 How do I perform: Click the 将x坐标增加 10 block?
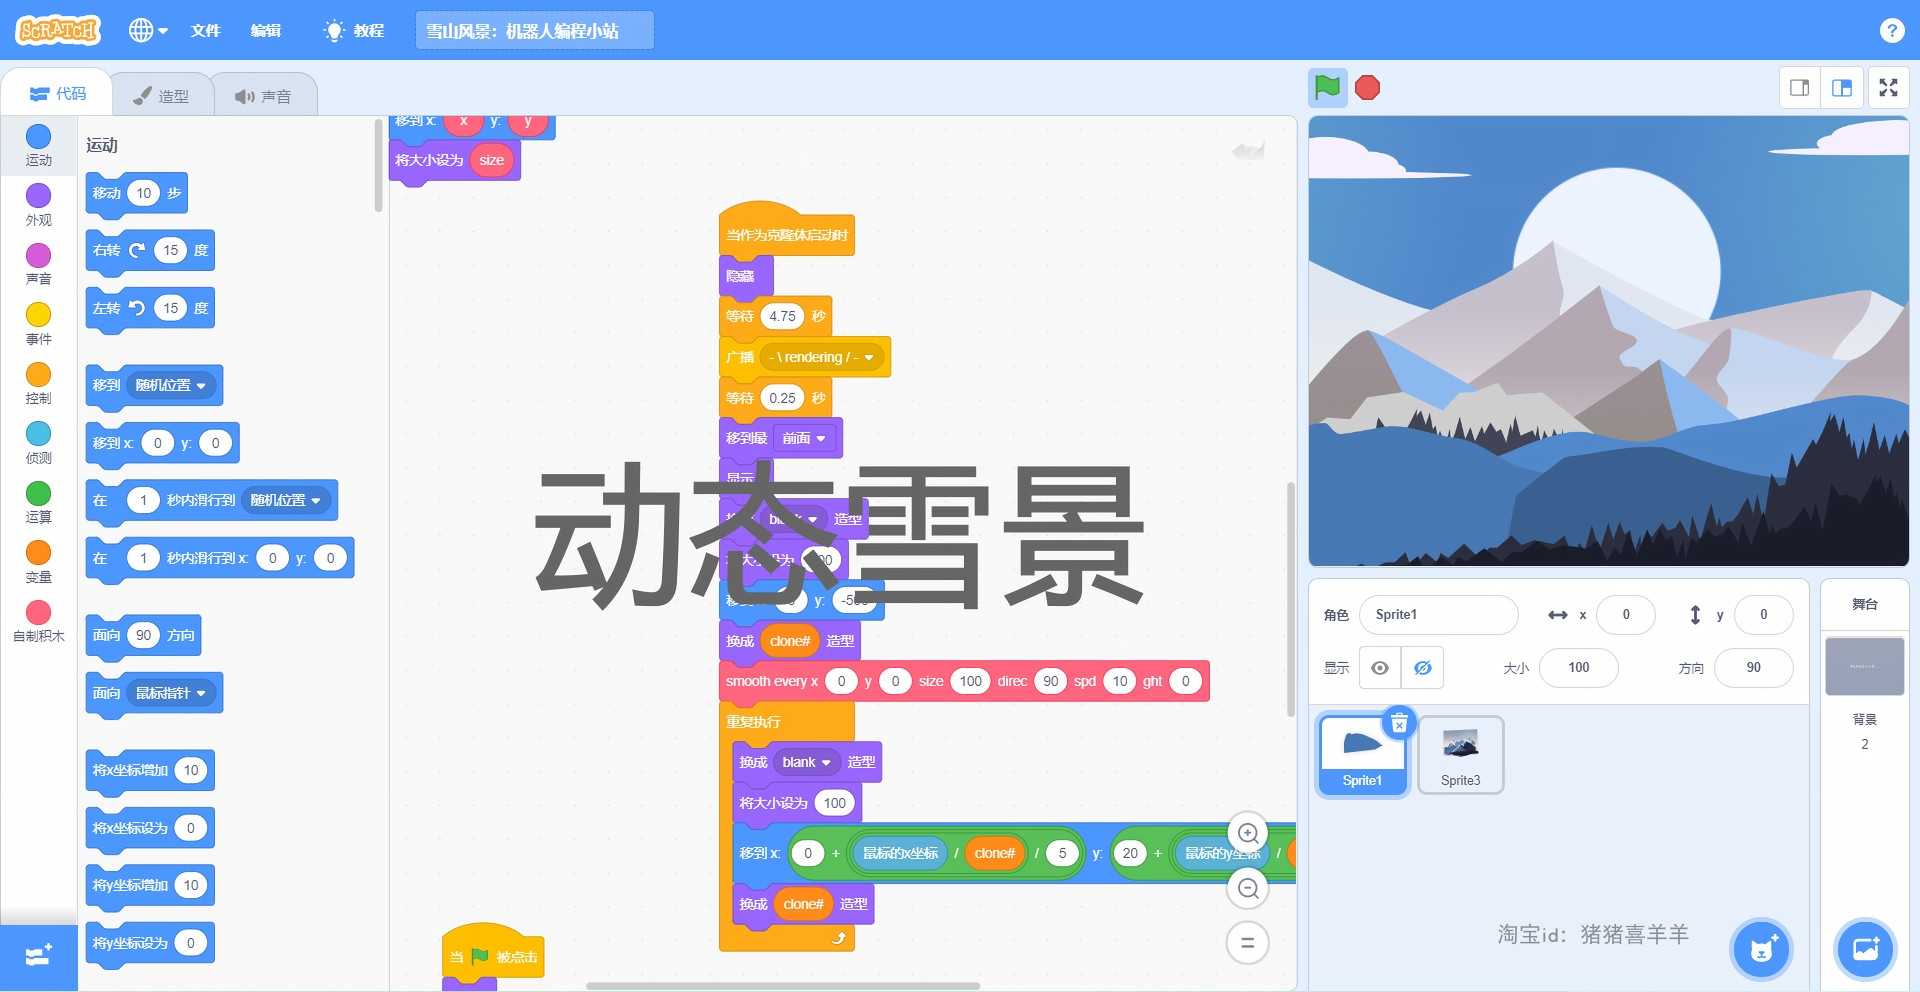(x=150, y=771)
